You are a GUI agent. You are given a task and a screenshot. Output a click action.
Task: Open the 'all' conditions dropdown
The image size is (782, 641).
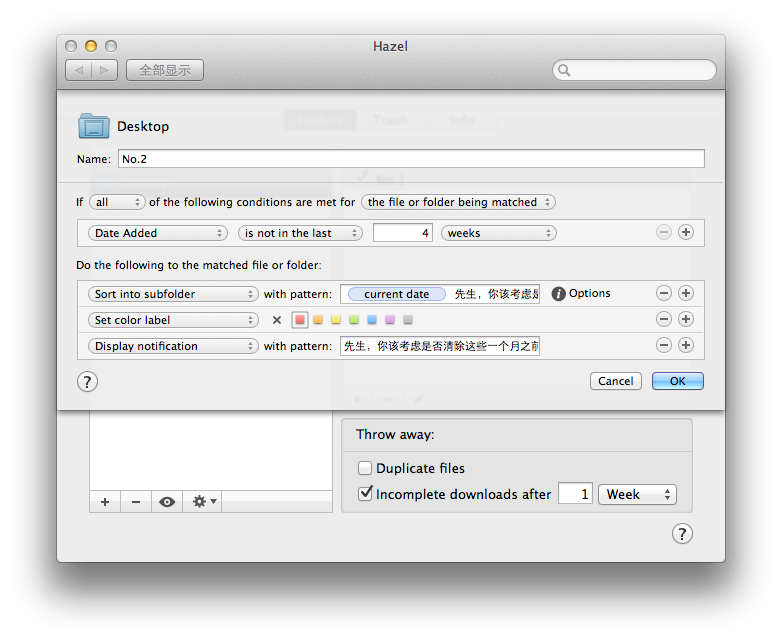(x=117, y=202)
